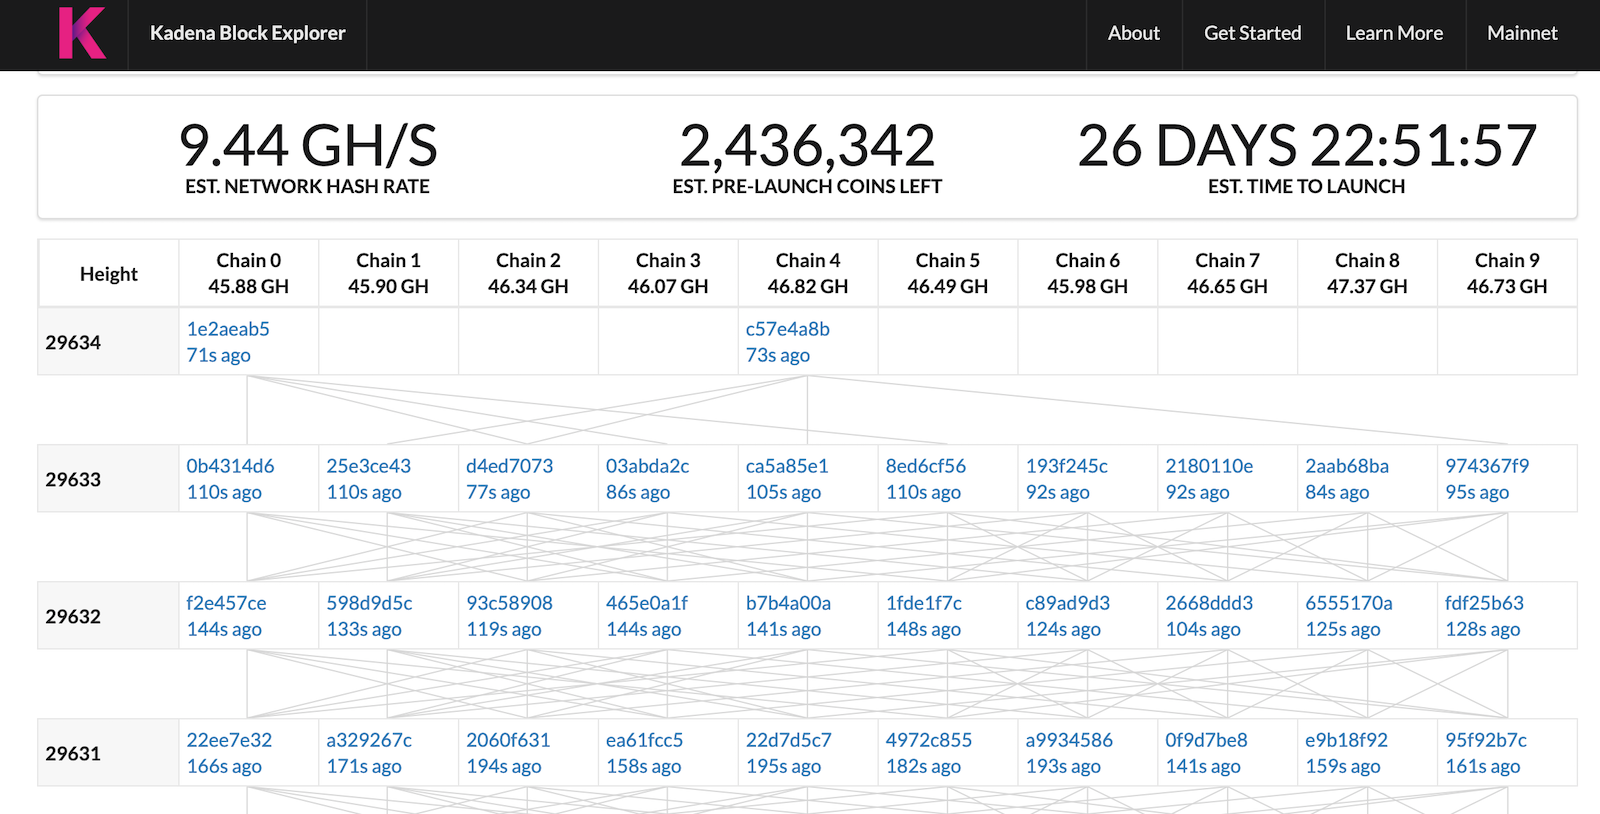Viewport: 1600px width, 814px height.
Task: Open block 598d9d5c
Action: (x=369, y=603)
